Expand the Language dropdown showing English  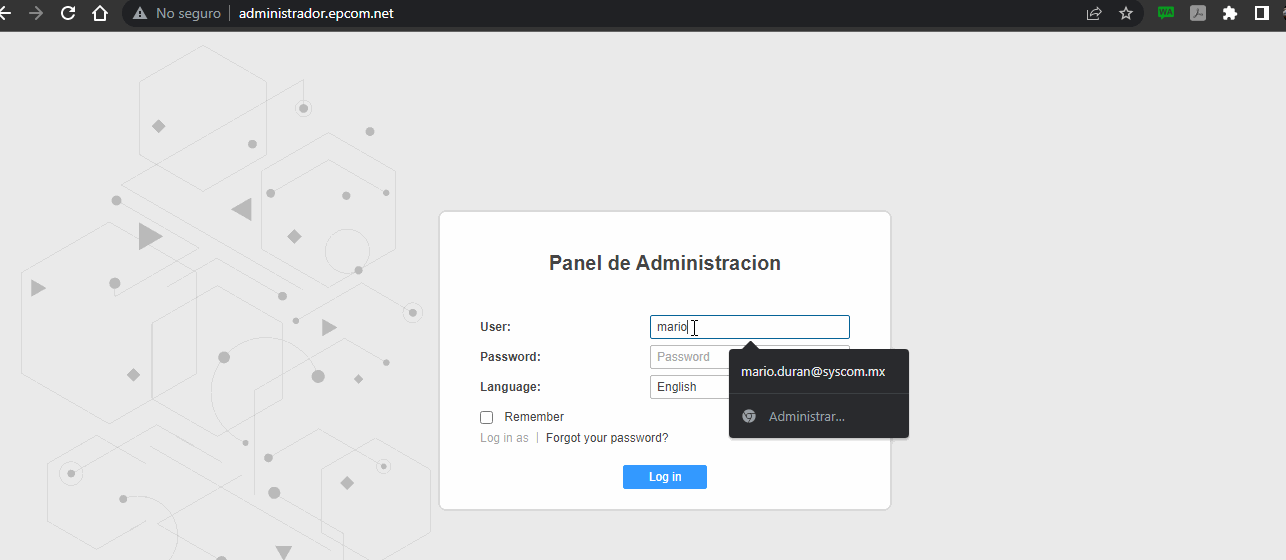690,387
